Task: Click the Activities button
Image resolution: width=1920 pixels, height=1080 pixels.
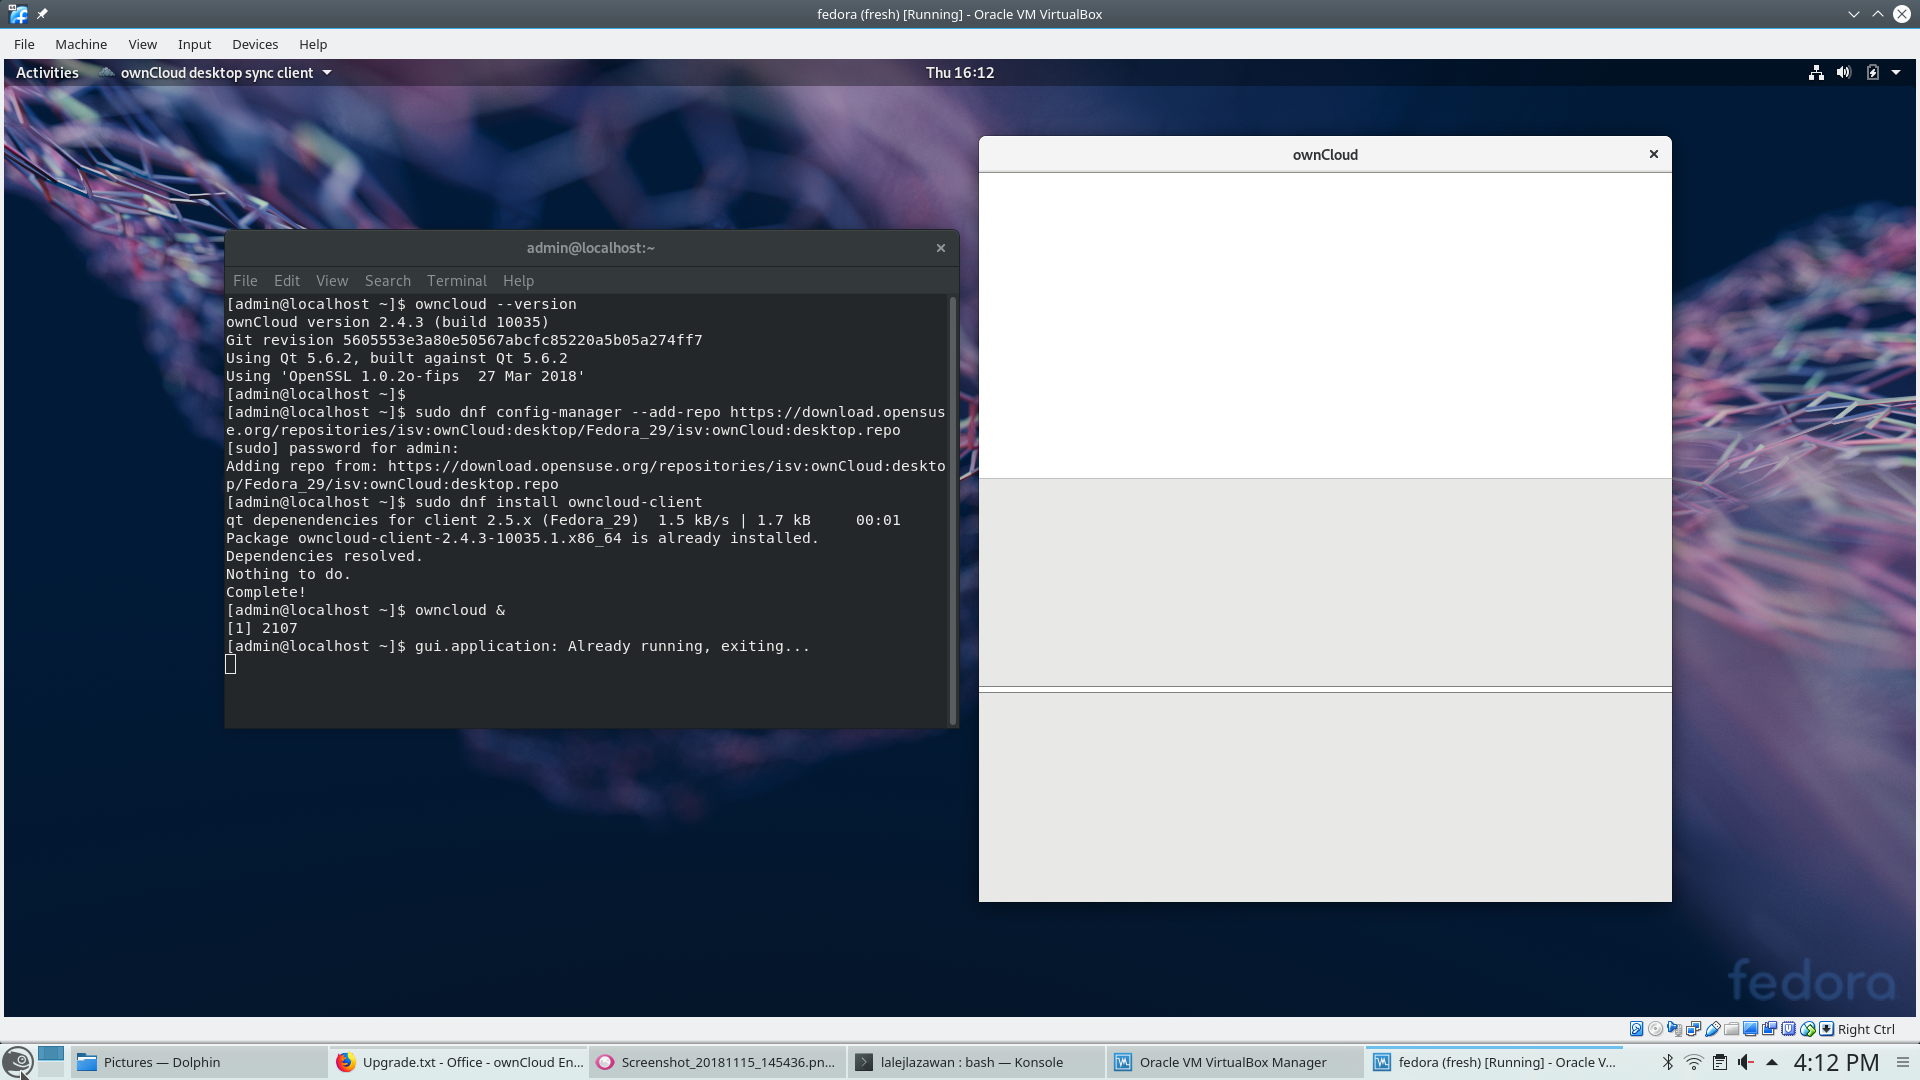Action: (x=47, y=72)
